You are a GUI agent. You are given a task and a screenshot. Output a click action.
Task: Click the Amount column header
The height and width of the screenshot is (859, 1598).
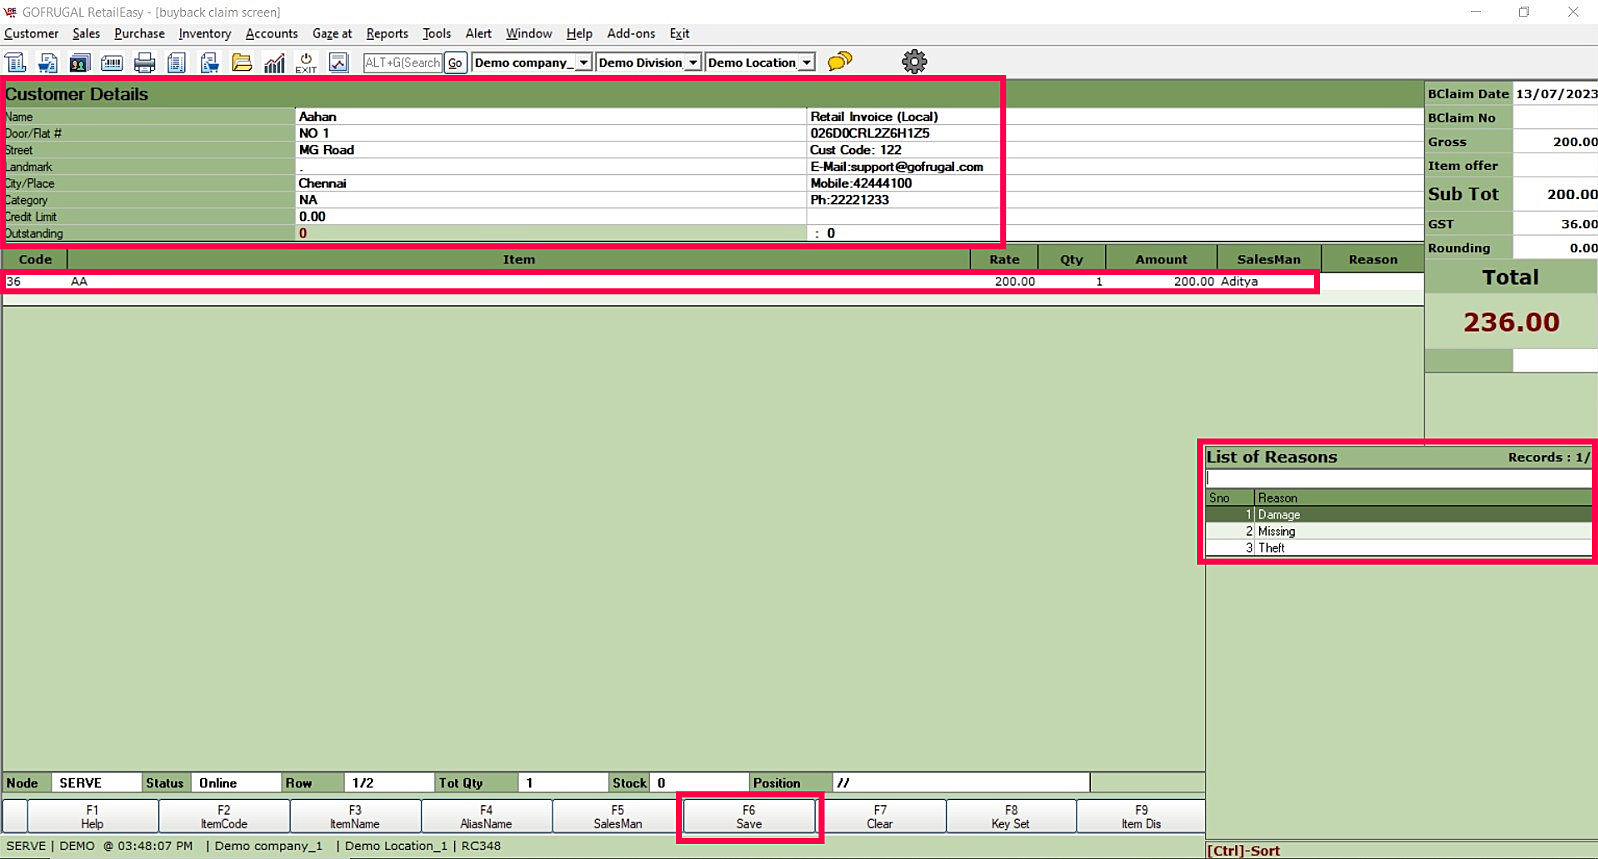click(1162, 259)
